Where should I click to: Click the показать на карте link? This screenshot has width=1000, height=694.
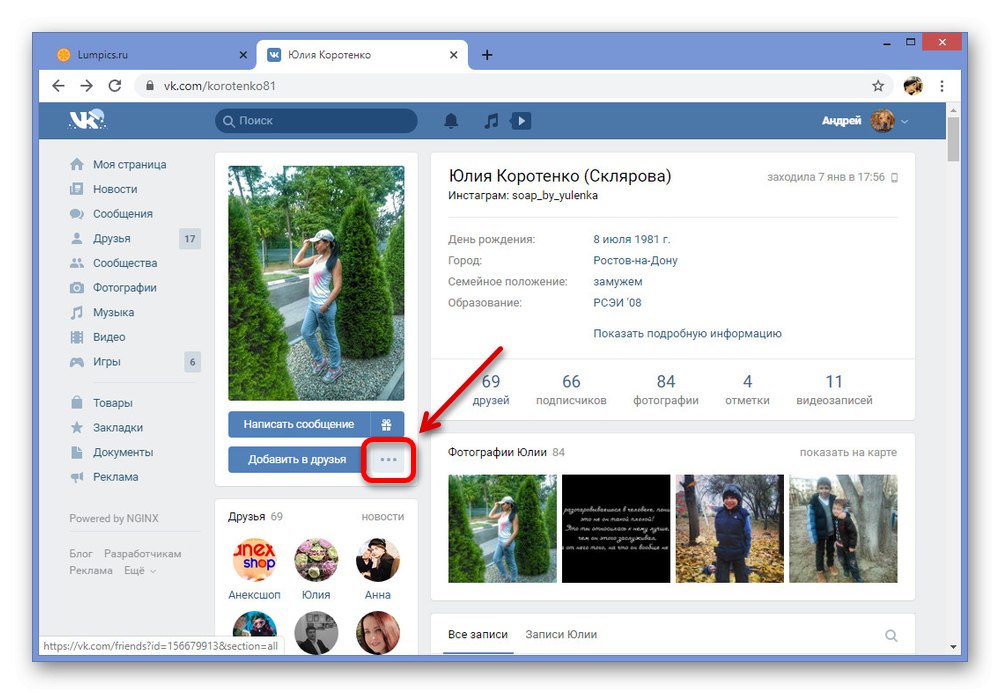(848, 452)
